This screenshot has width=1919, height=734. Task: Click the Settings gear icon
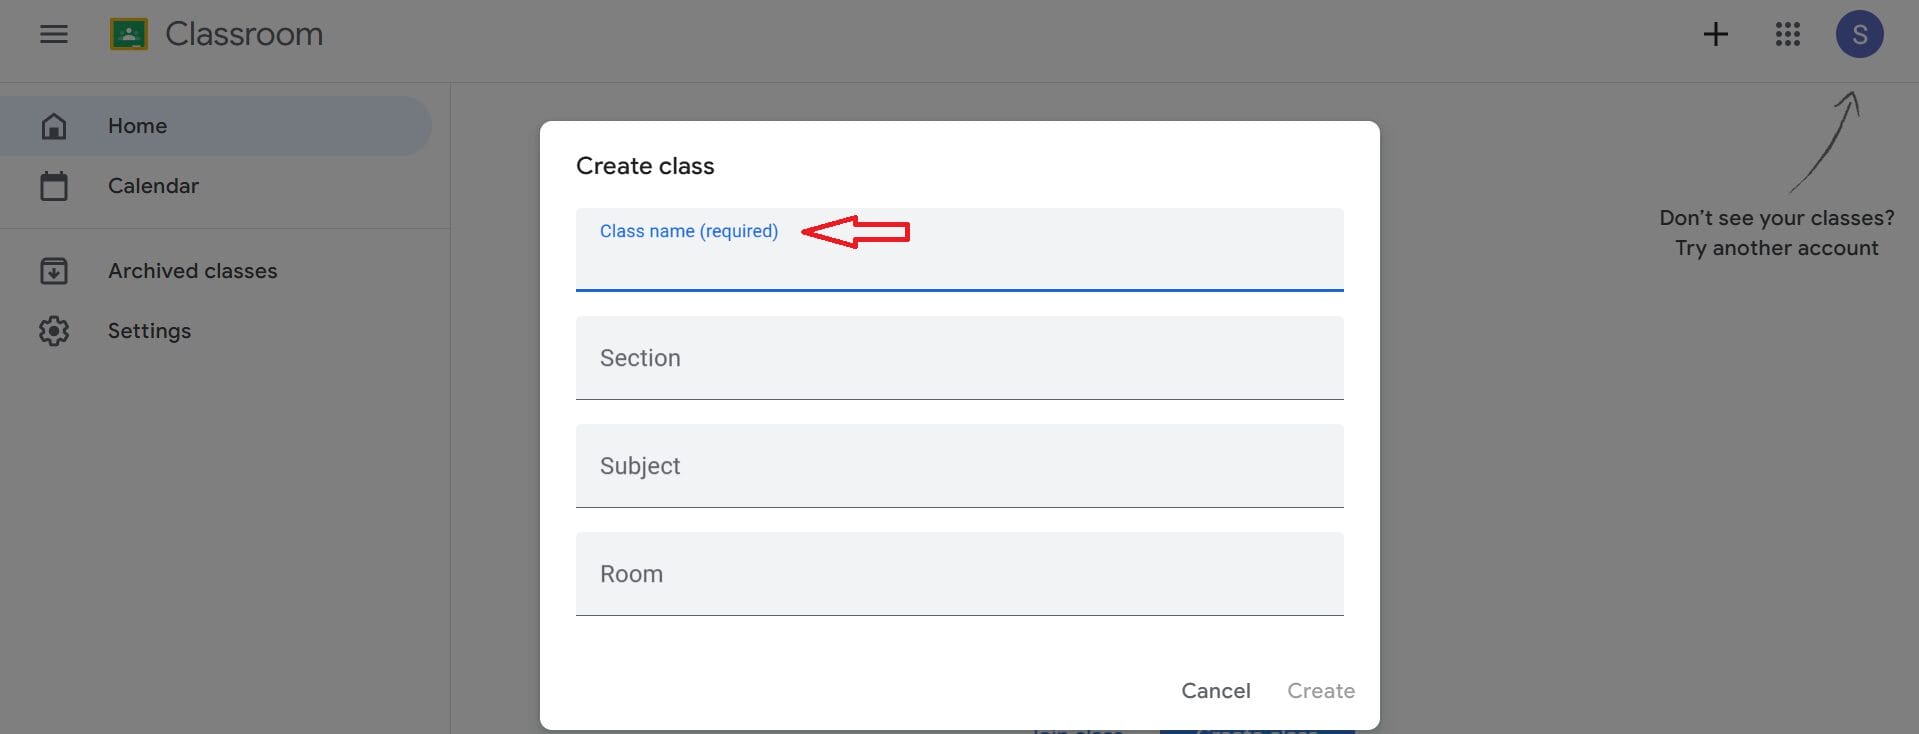pyautogui.click(x=54, y=331)
